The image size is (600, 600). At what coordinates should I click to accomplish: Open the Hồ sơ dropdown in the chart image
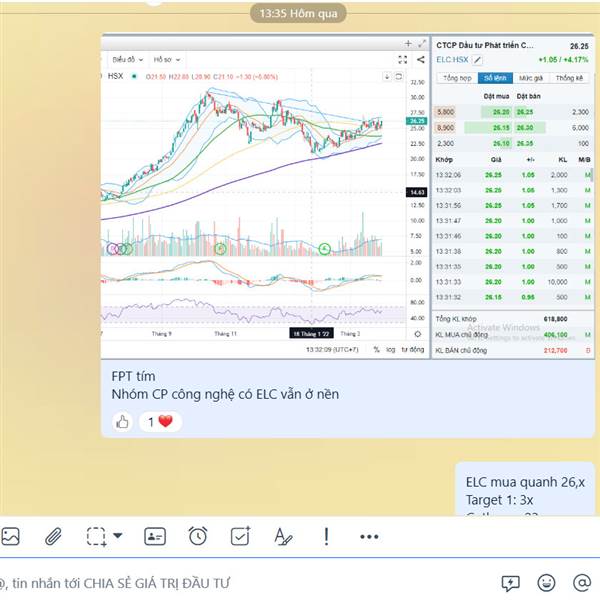(167, 60)
